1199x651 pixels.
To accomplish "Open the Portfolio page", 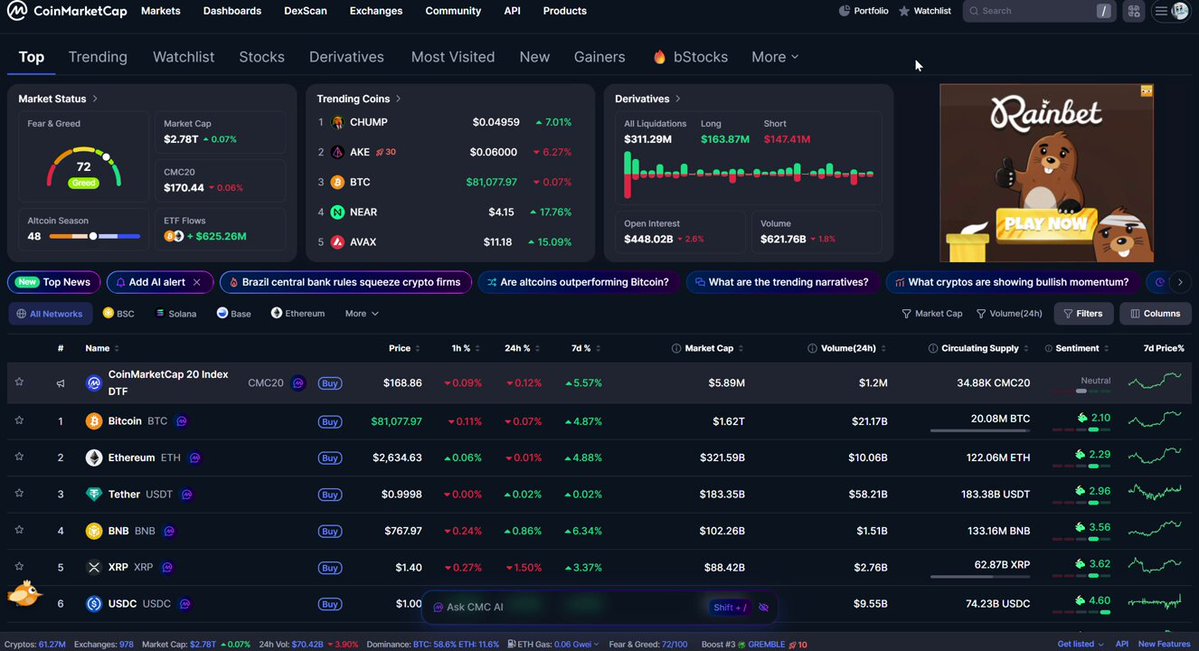I will [863, 11].
